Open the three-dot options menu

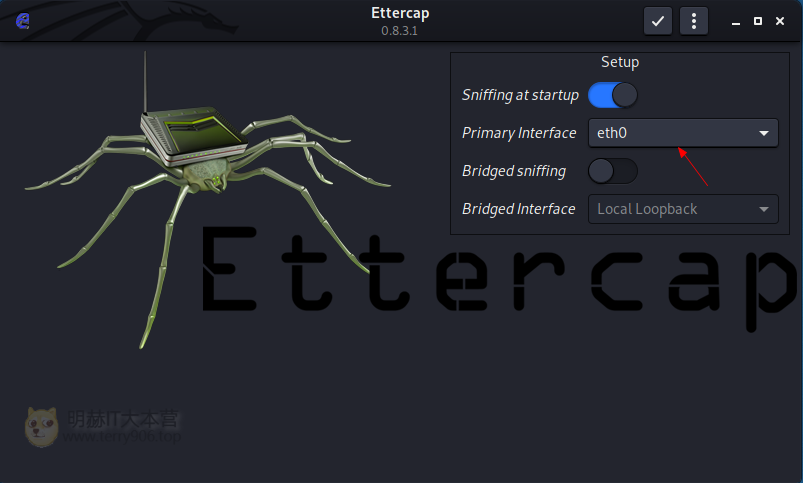[x=694, y=21]
